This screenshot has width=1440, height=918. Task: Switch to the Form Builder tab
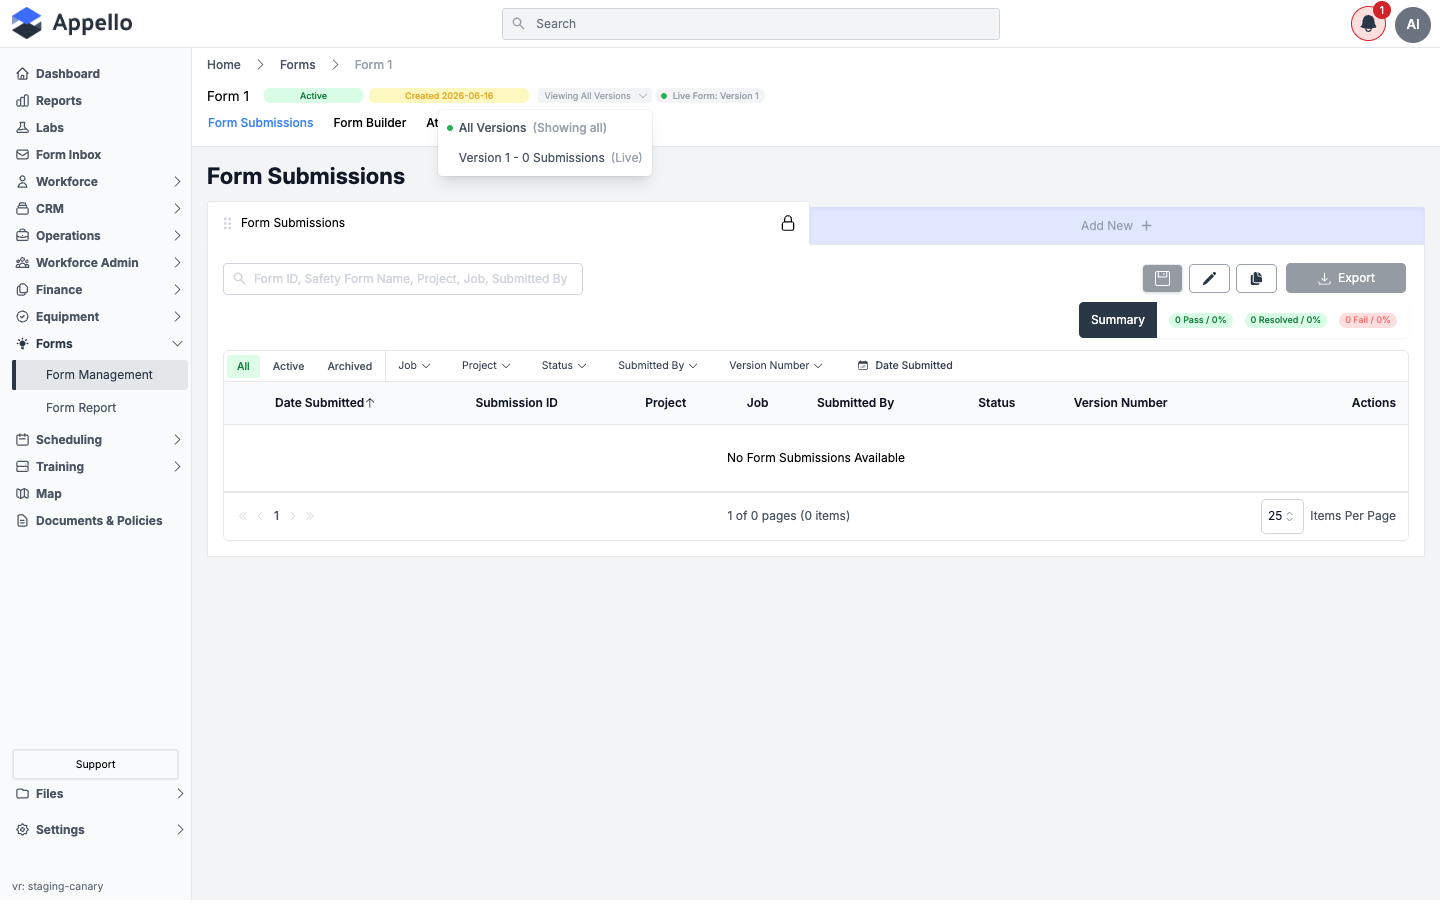click(370, 123)
